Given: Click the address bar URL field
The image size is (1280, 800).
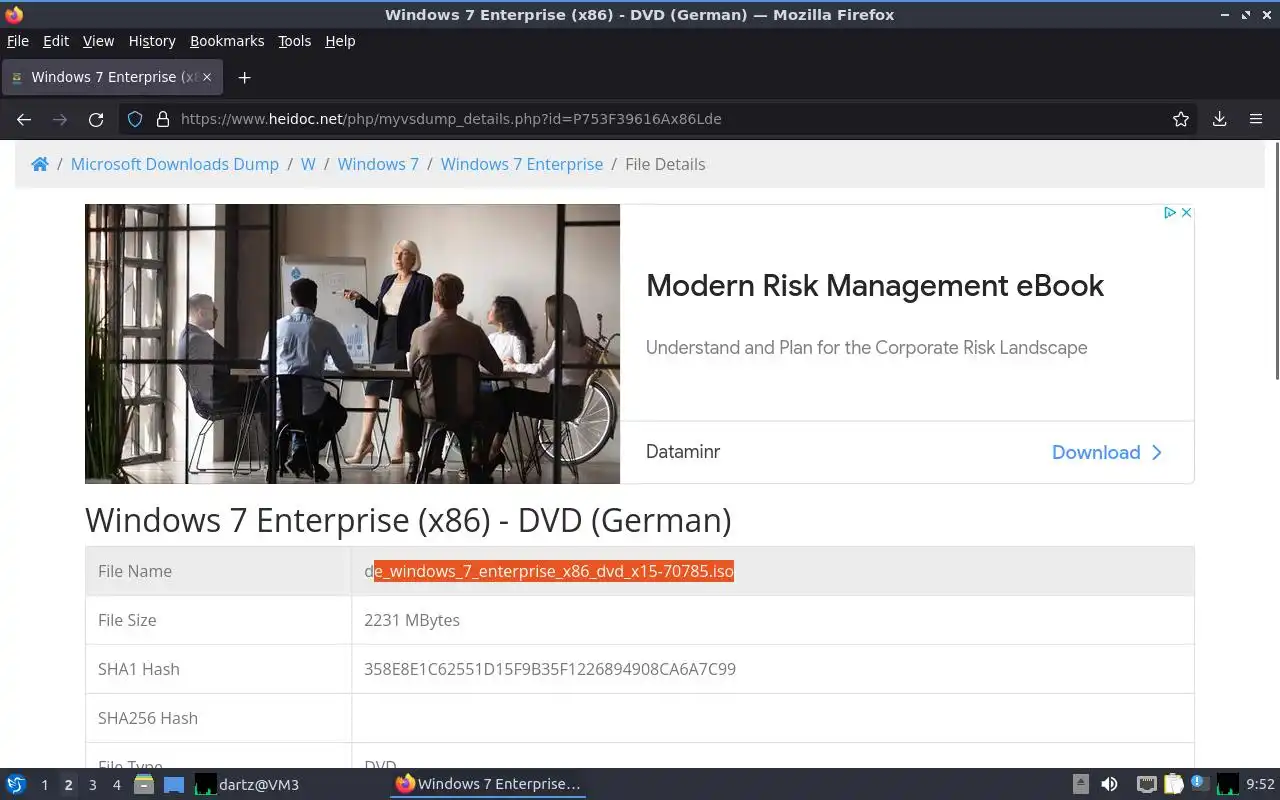Looking at the screenshot, I should [660, 119].
